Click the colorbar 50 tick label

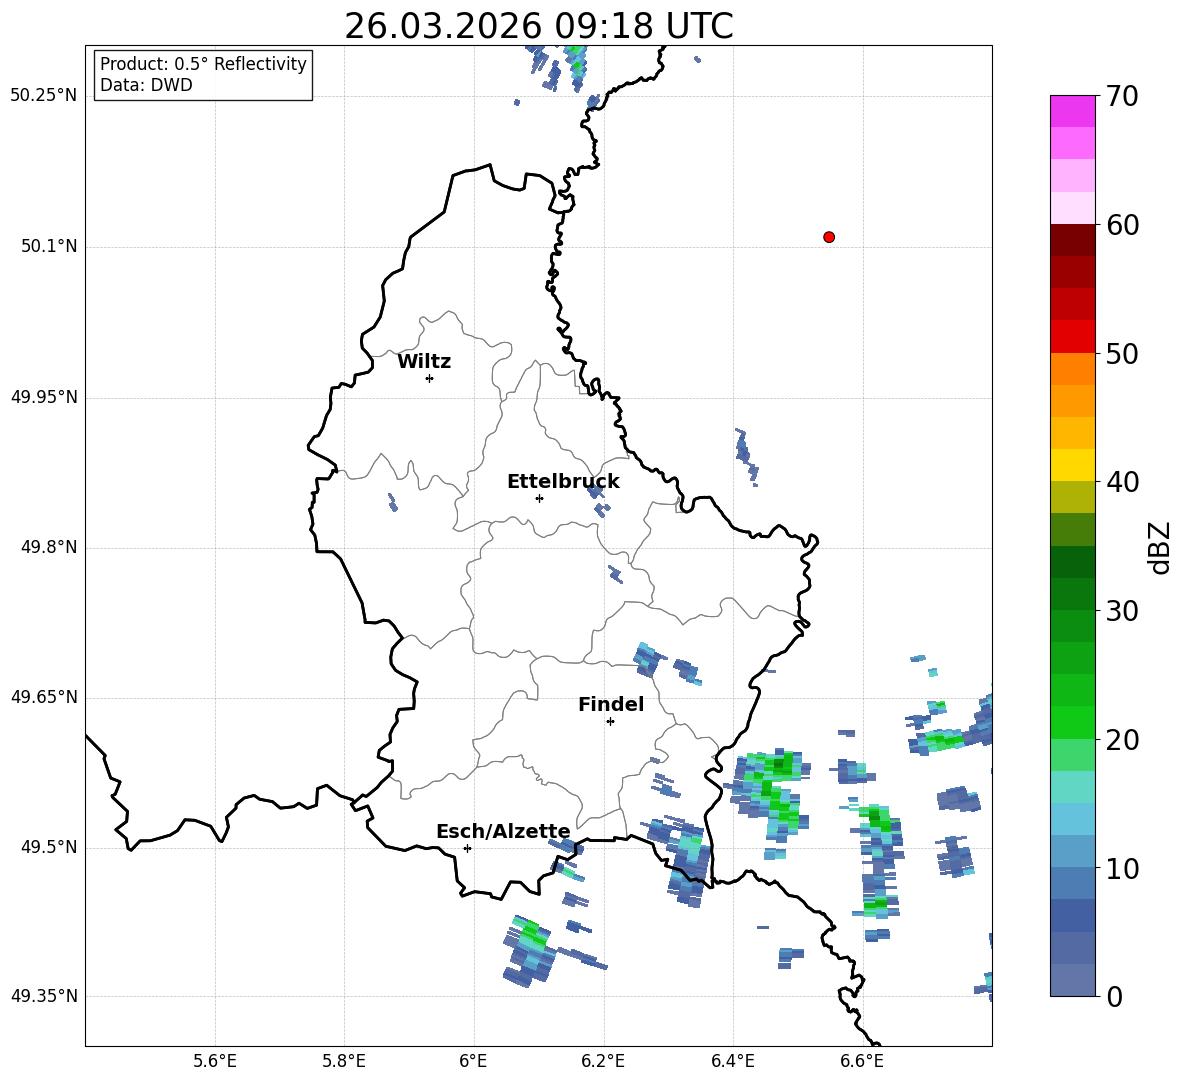click(1122, 354)
